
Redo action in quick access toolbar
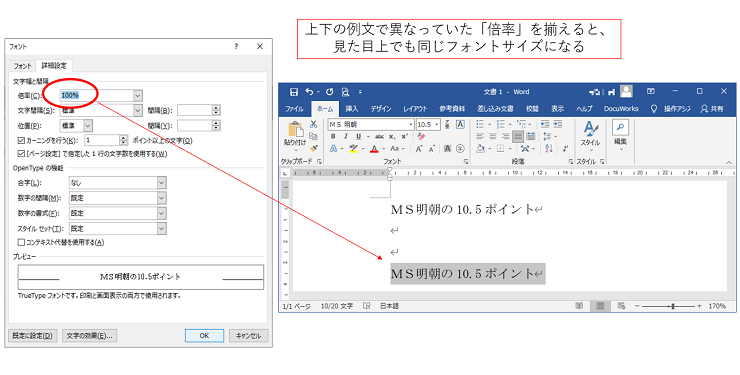[329, 92]
